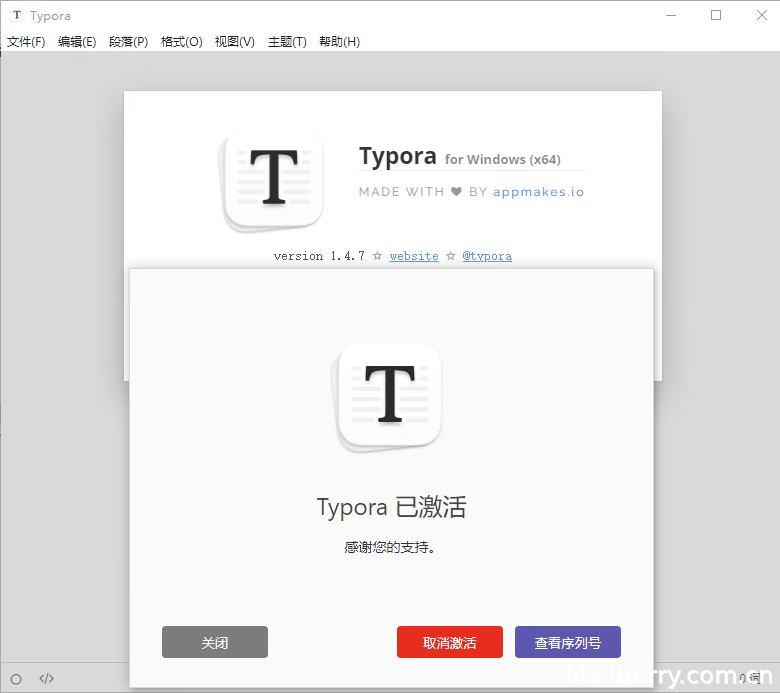Image resolution: width=780 pixels, height=693 pixels.
Task: Maximize the Typora window
Action: click(x=716, y=15)
